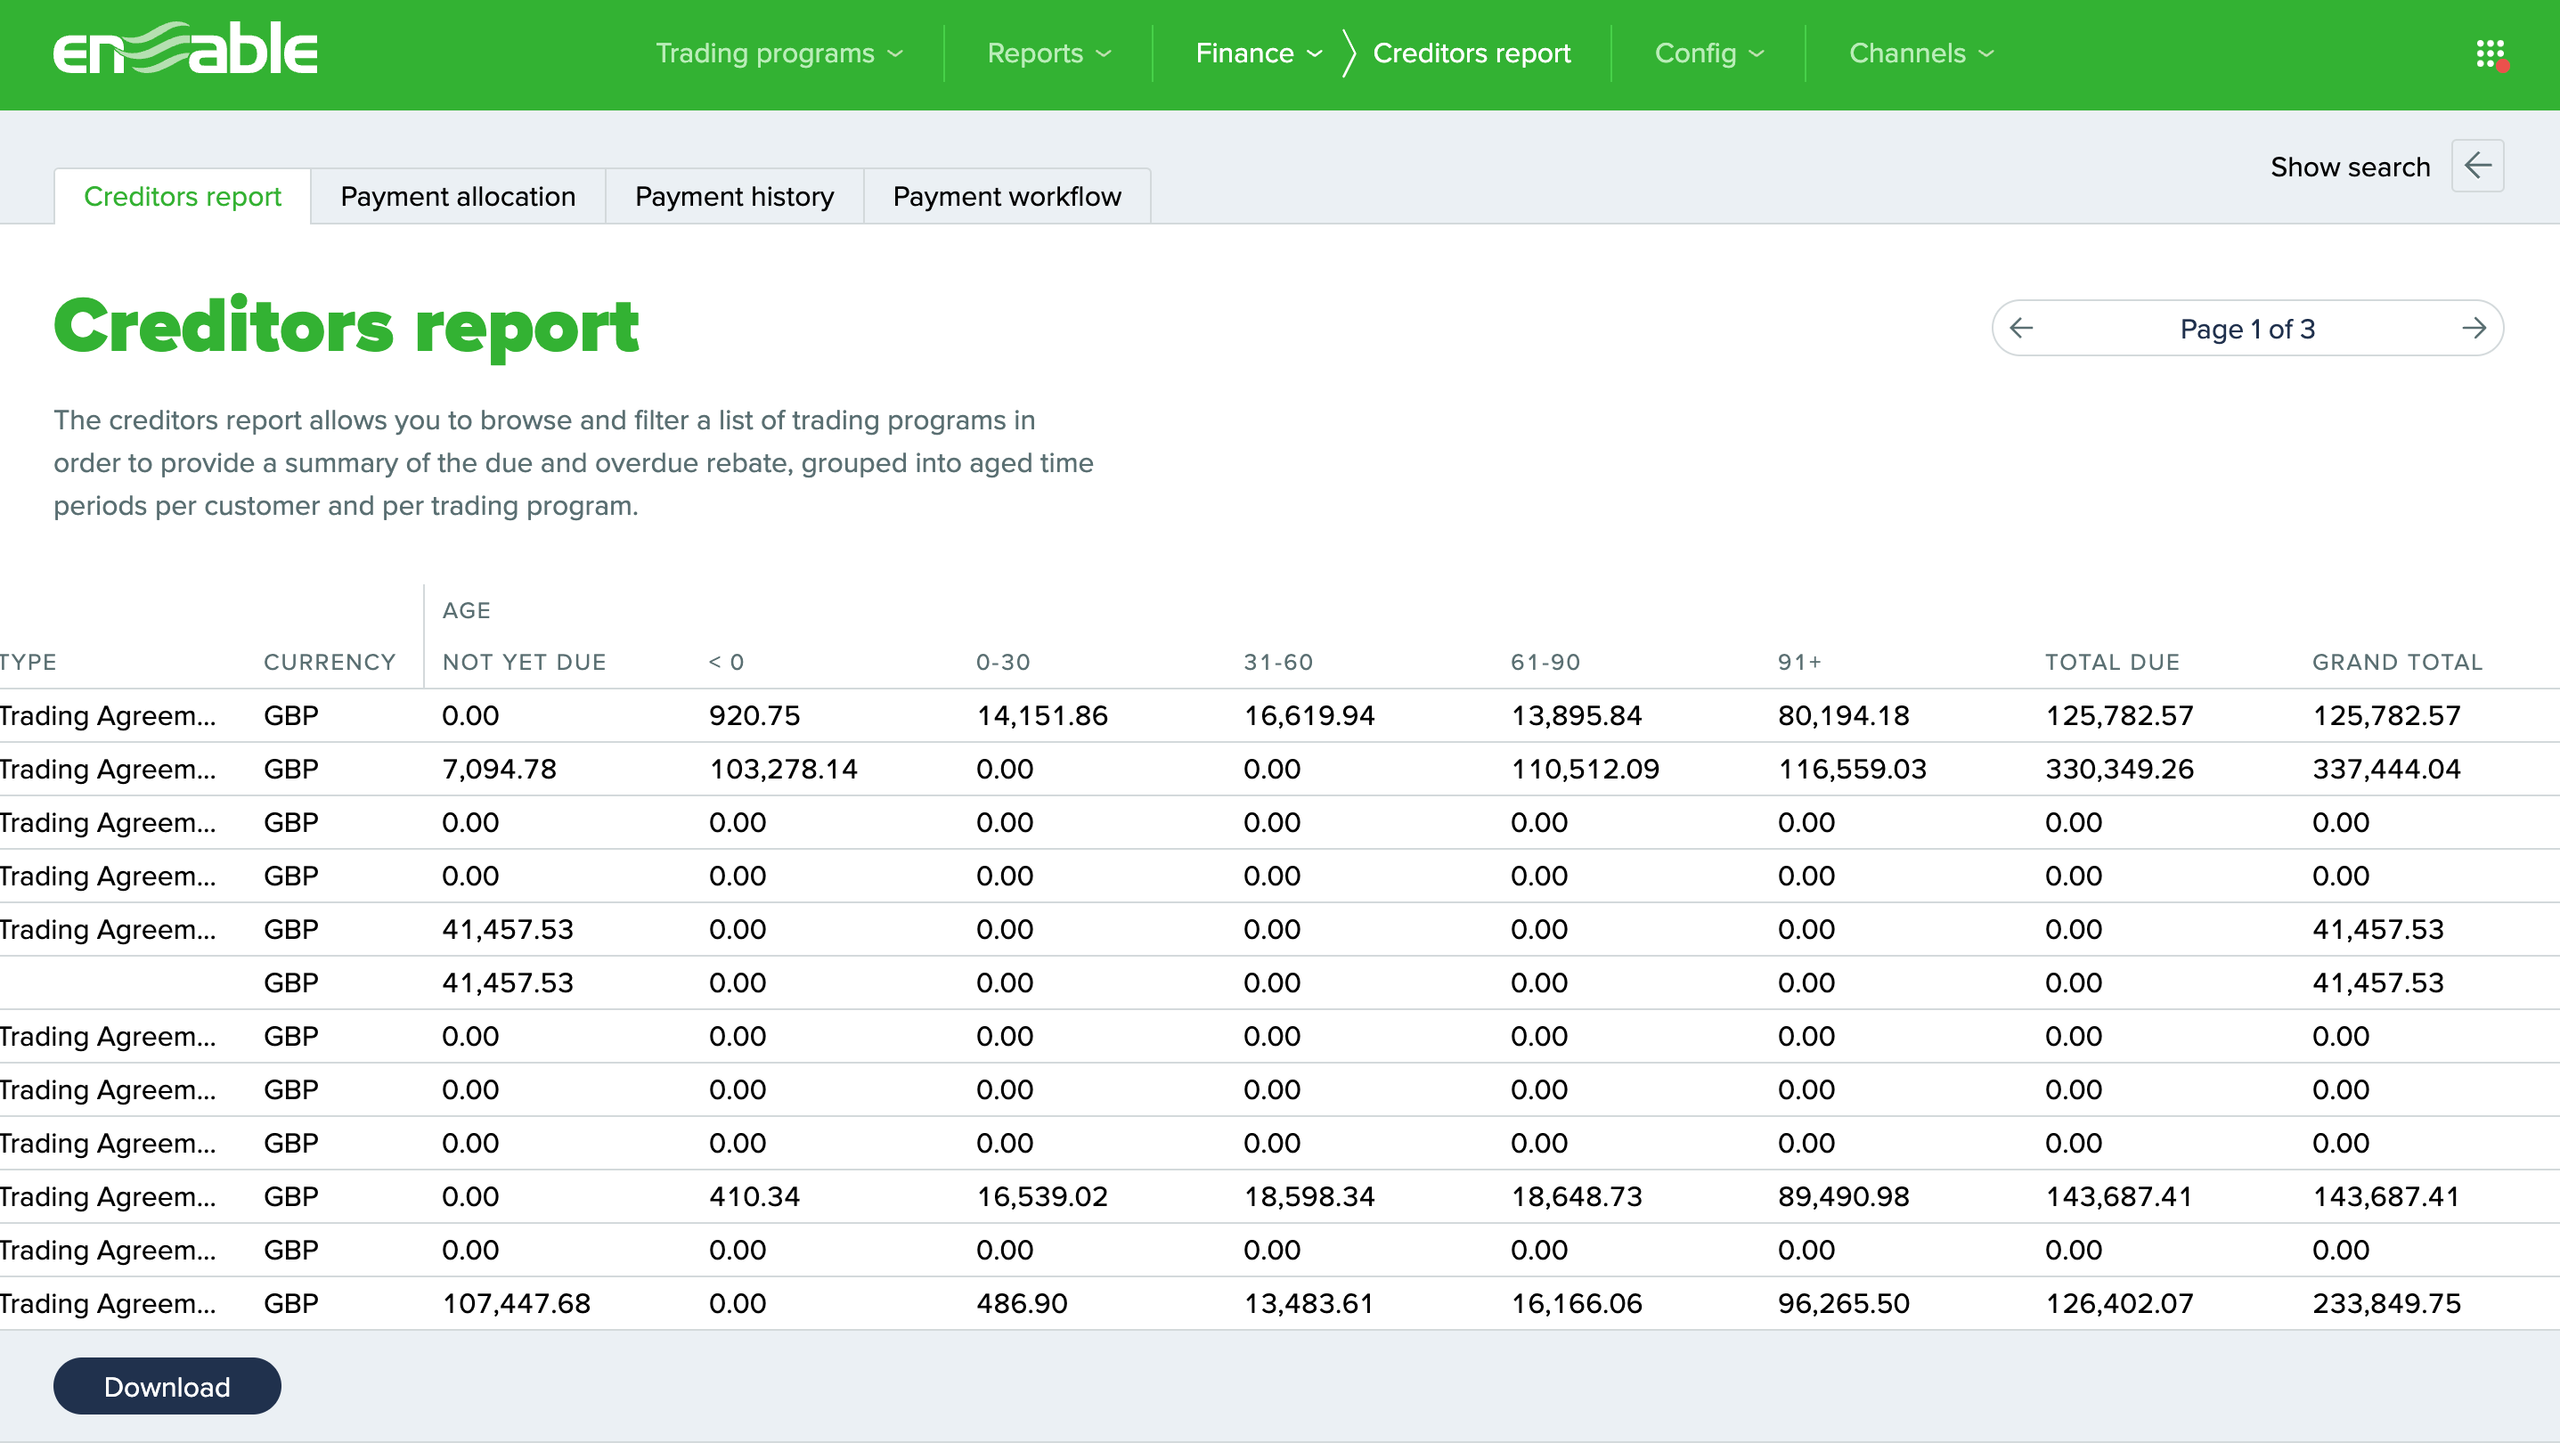Select the 89,490.98 cell
Image resolution: width=2560 pixels, height=1443 pixels.
1843,1197
